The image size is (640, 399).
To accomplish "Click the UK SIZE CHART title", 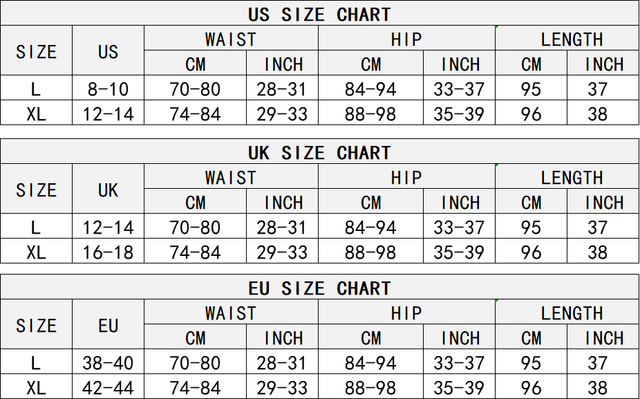I will tap(320, 153).
